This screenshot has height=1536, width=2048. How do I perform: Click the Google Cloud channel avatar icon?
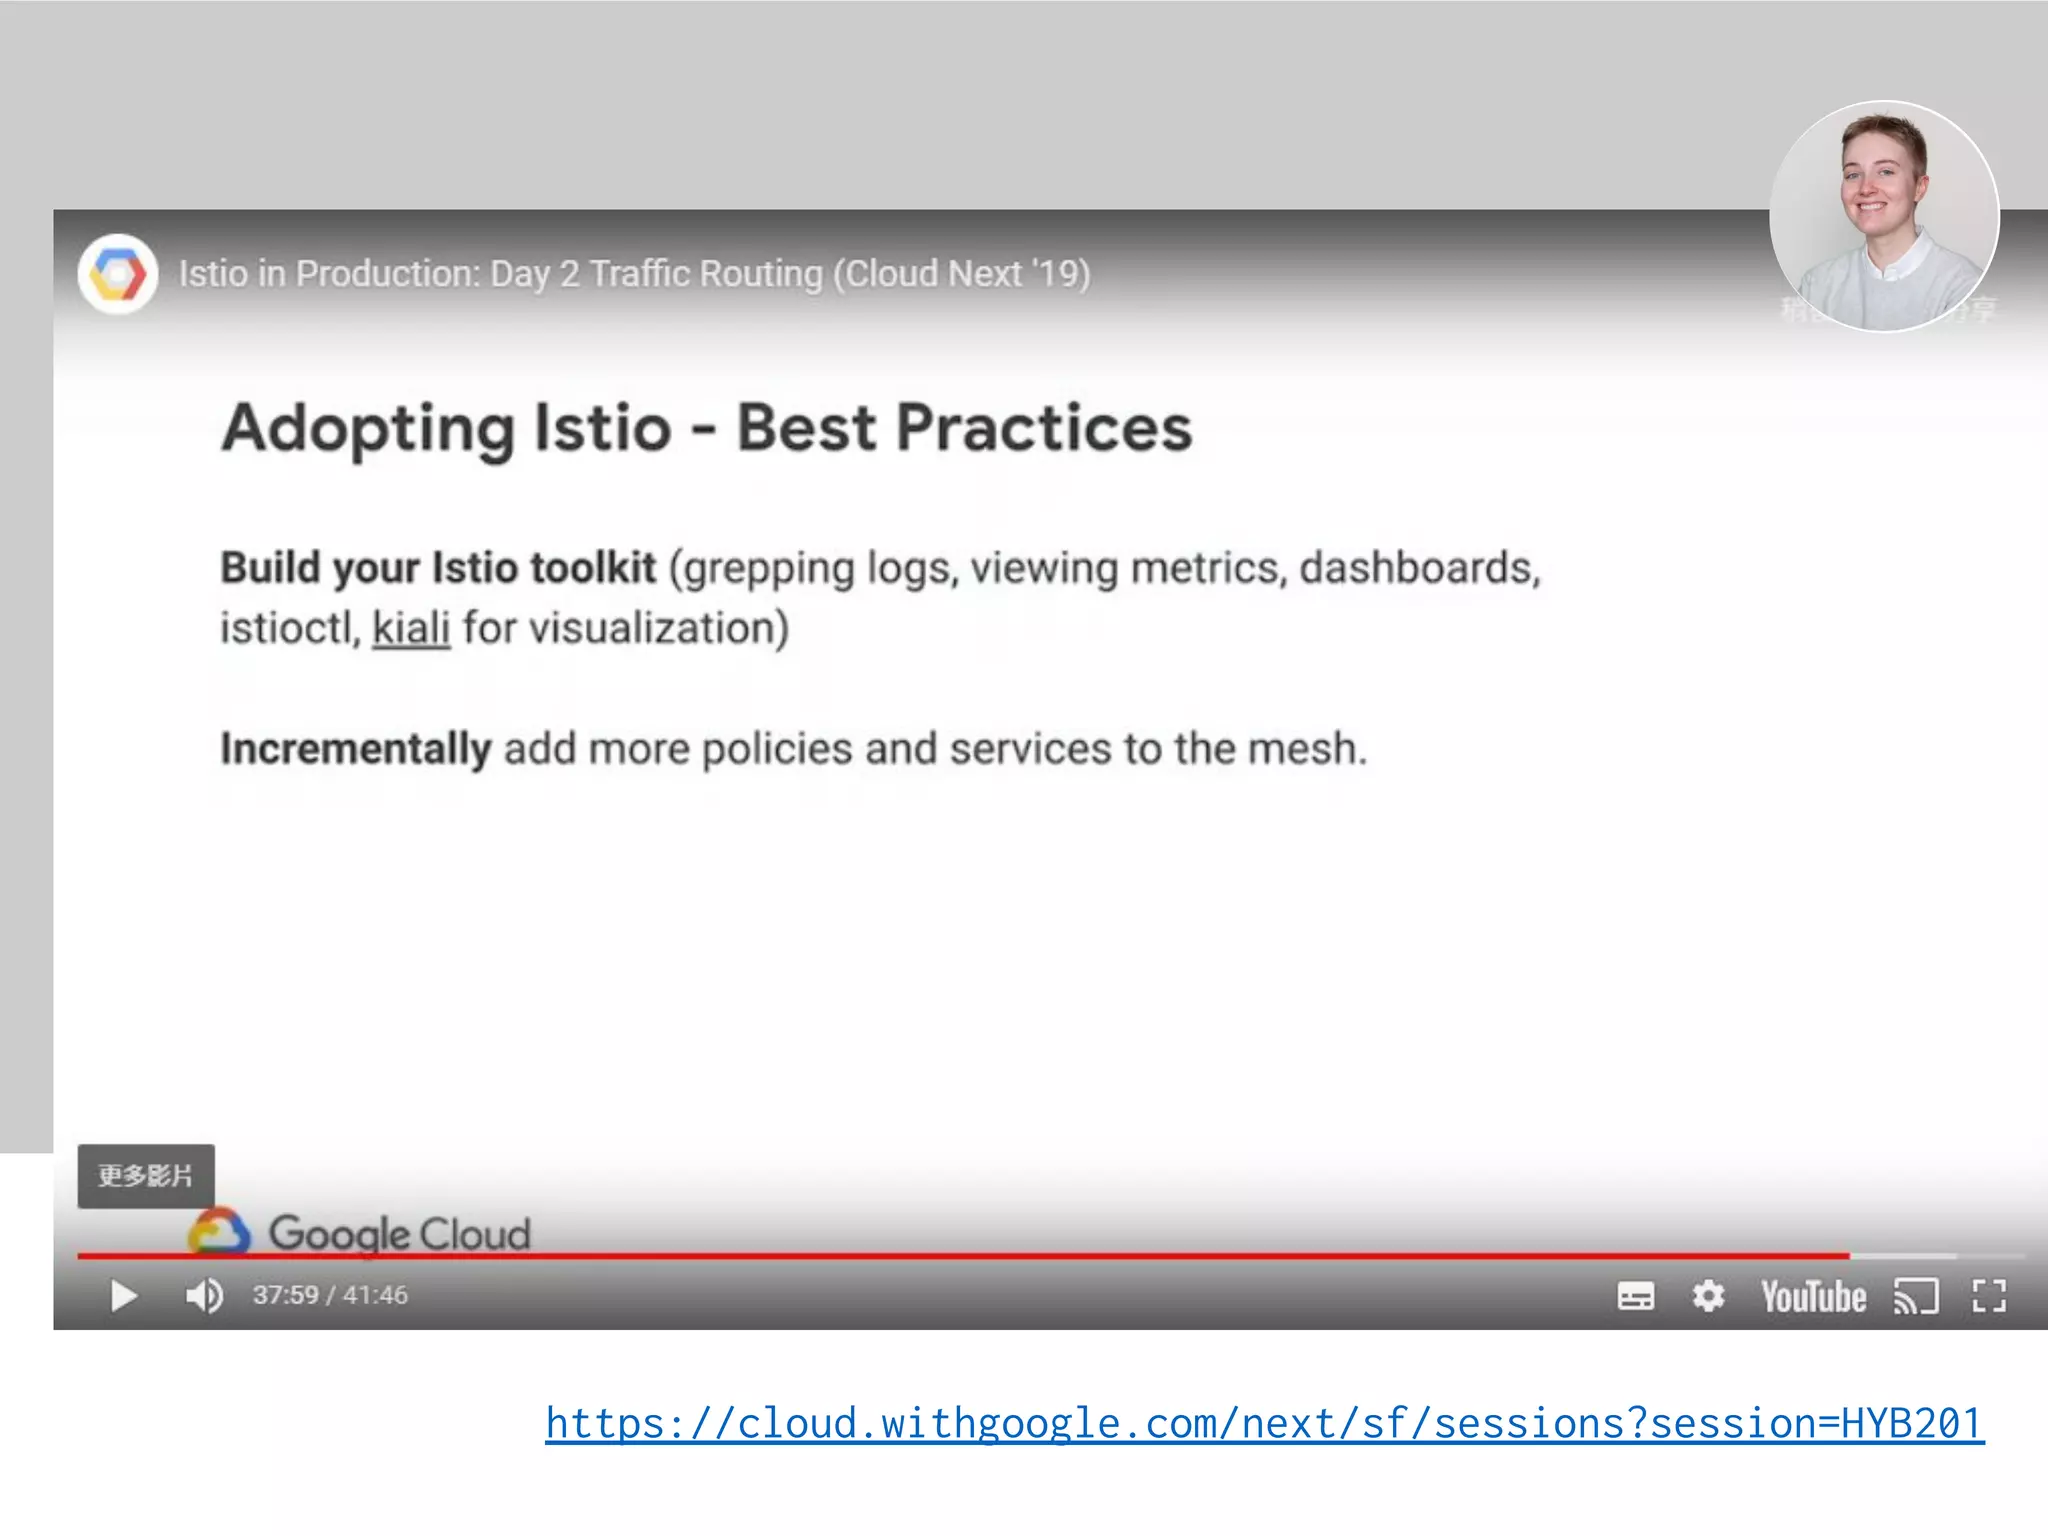click(x=118, y=274)
